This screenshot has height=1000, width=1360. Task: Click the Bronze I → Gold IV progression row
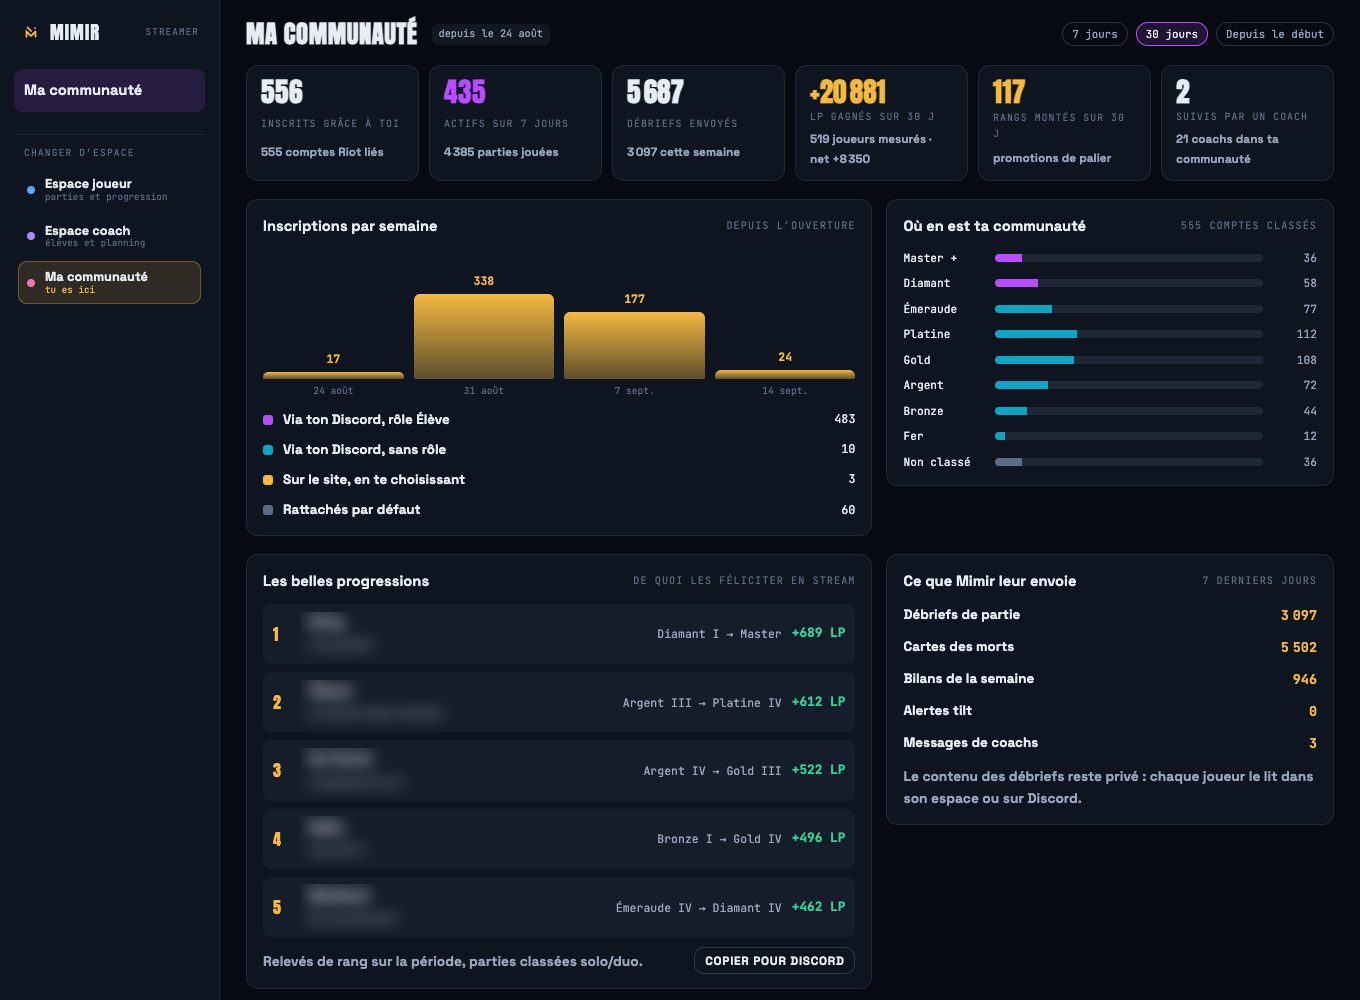[559, 839]
